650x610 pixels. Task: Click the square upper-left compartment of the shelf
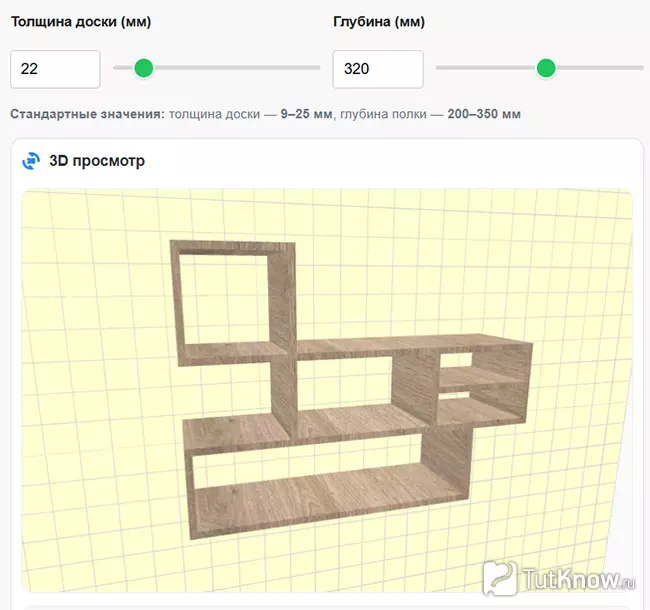coord(224,298)
